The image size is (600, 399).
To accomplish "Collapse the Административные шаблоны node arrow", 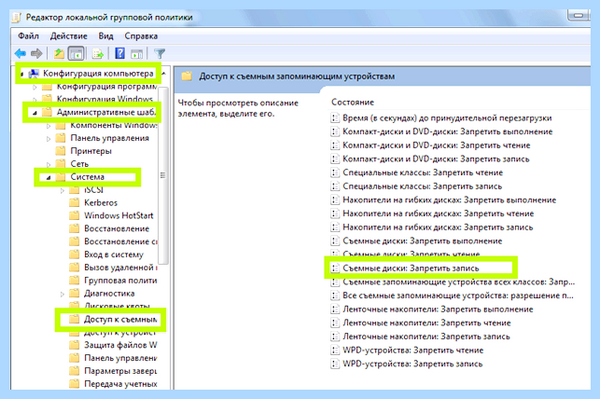I will tap(34, 113).
